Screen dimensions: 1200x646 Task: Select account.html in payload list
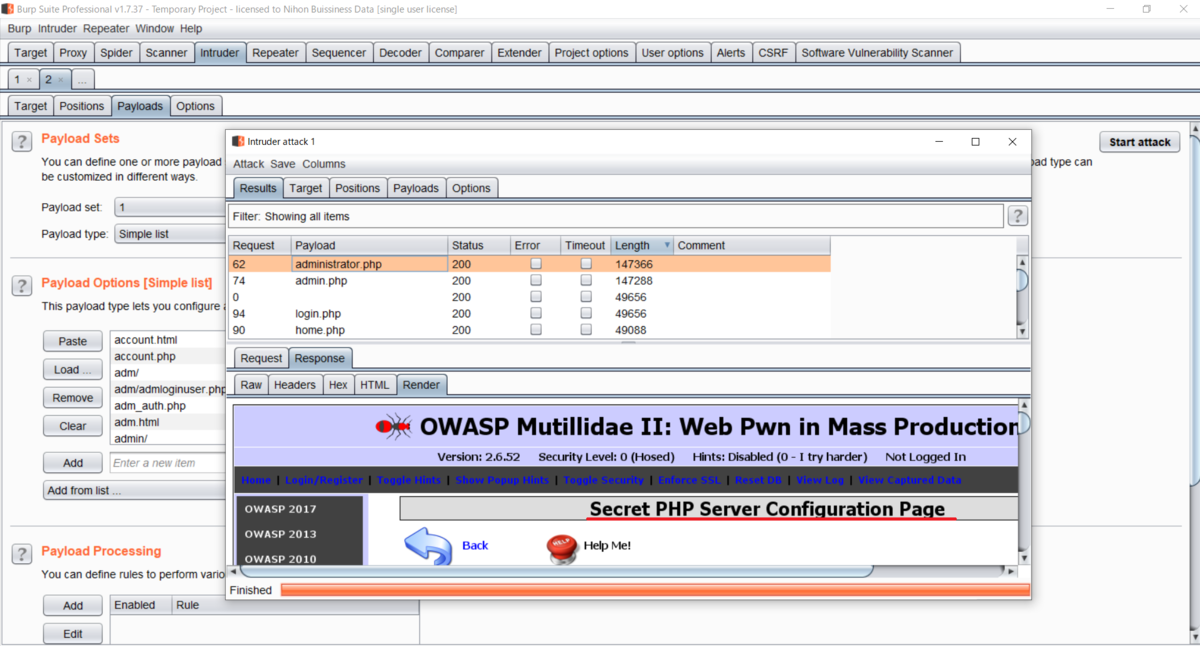[x=168, y=340]
